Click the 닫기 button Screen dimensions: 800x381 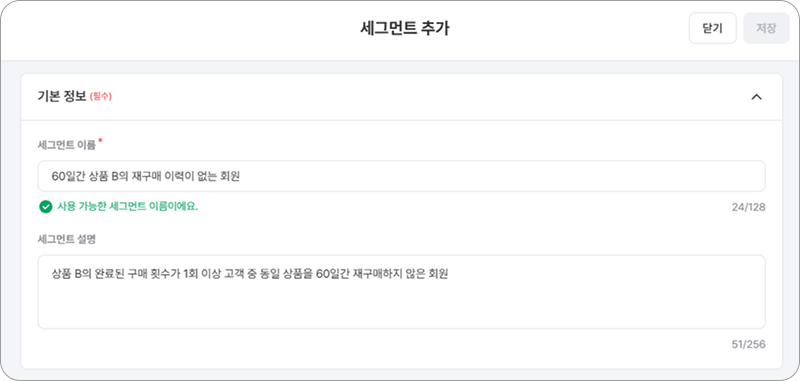[712, 28]
